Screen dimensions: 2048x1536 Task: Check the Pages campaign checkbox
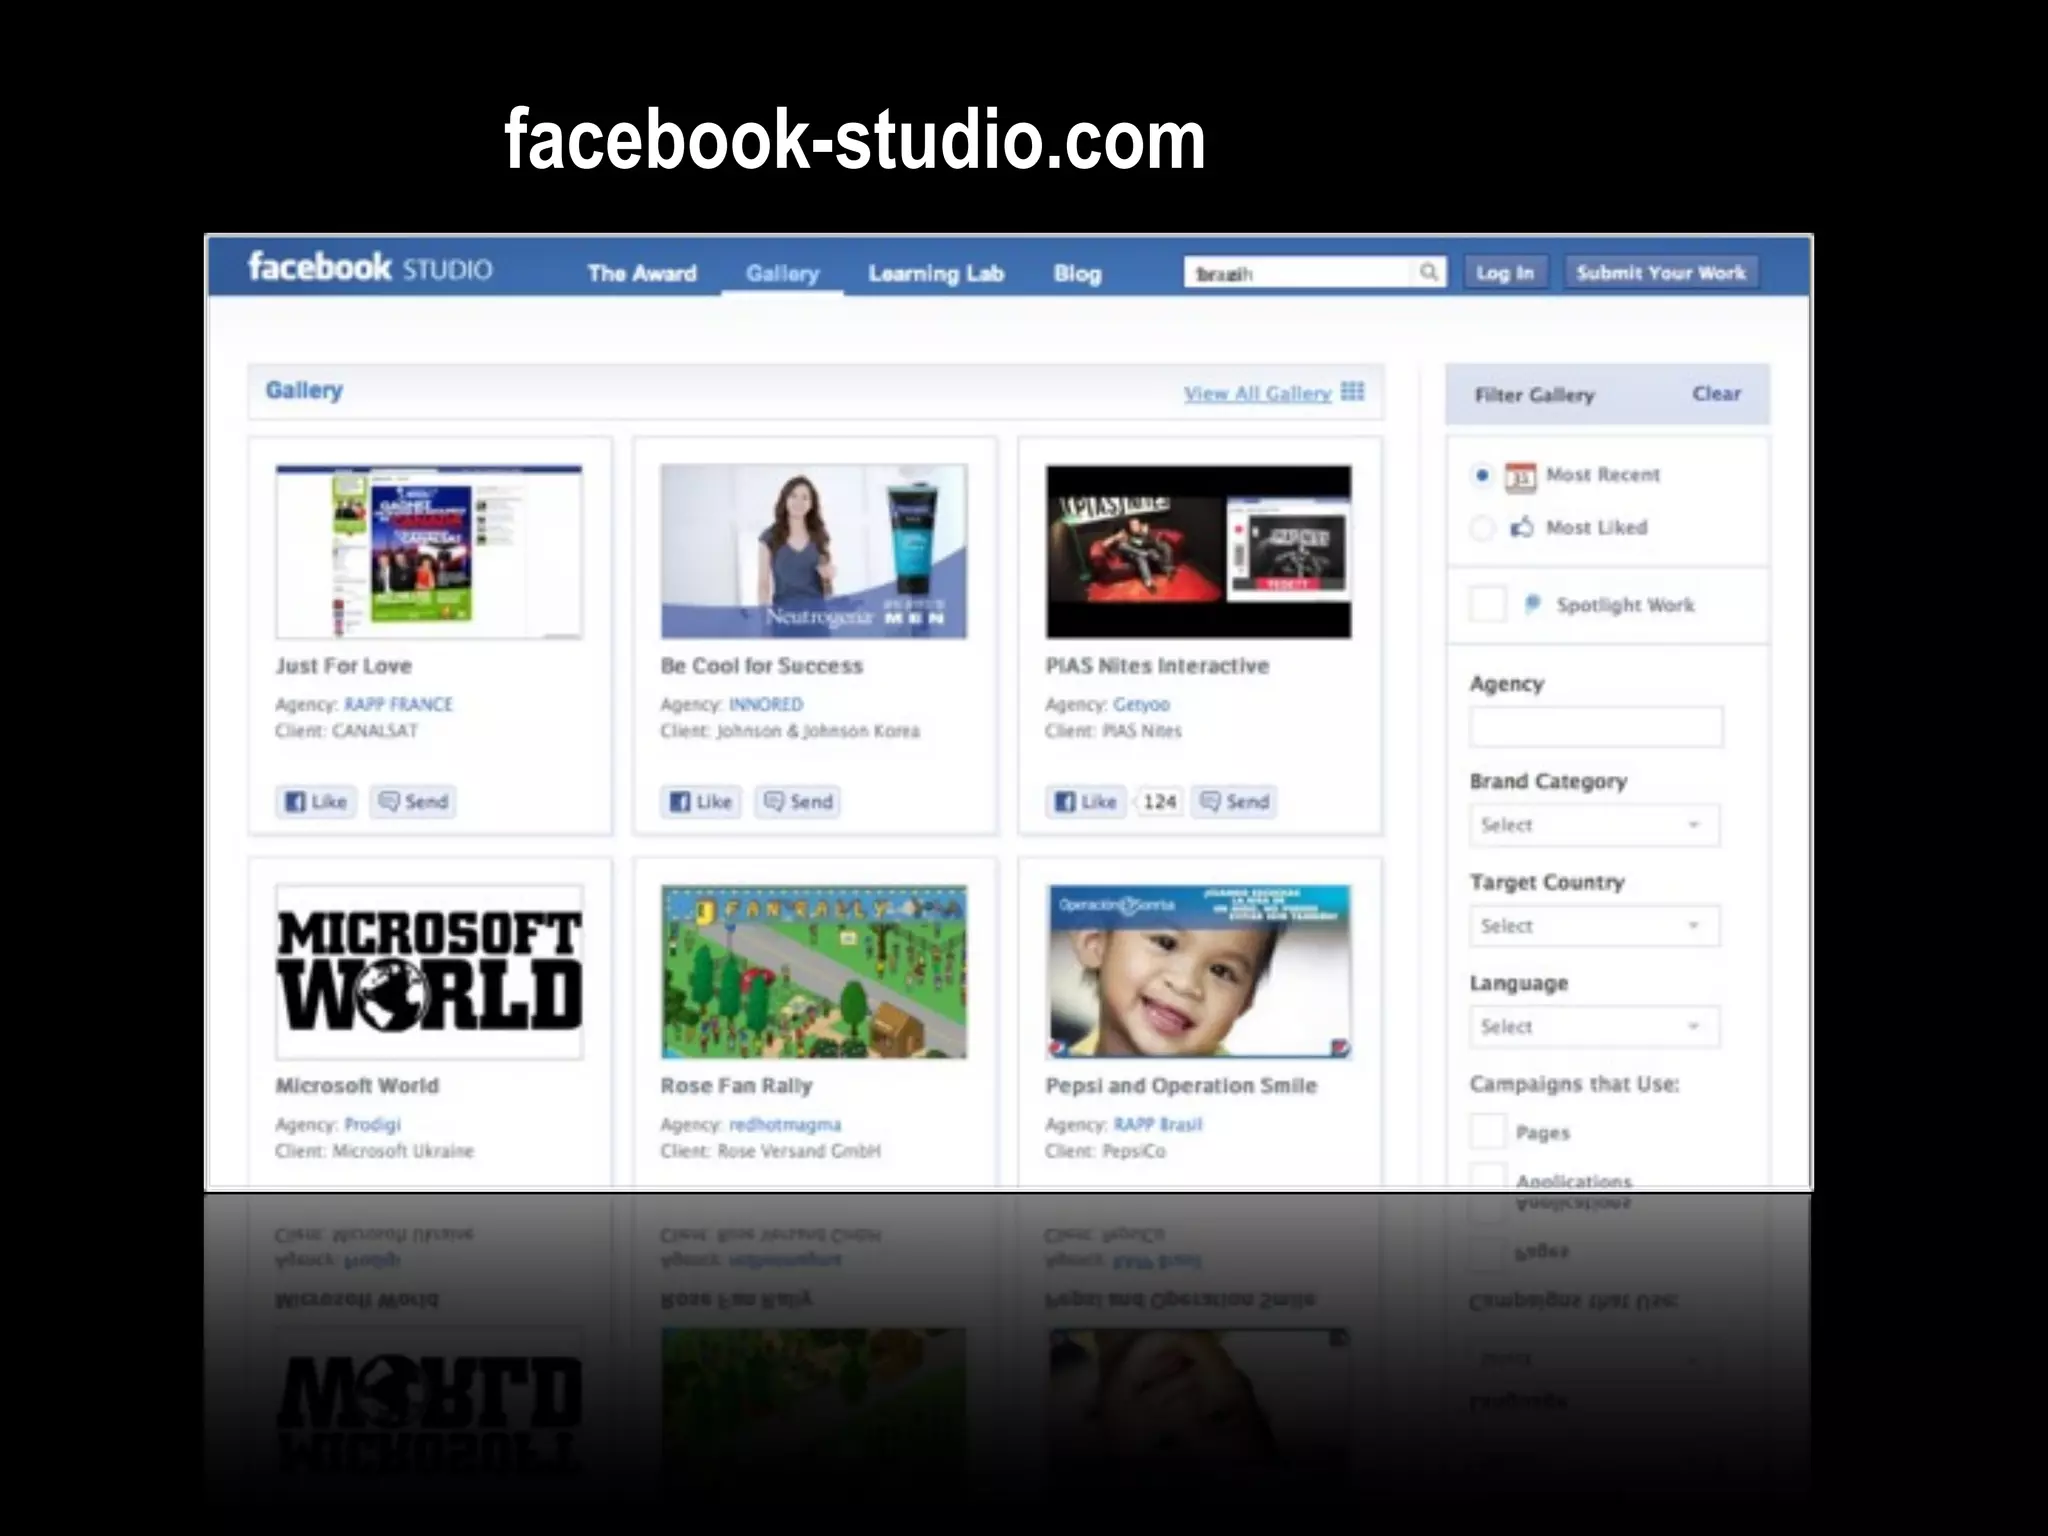pyautogui.click(x=1488, y=1131)
